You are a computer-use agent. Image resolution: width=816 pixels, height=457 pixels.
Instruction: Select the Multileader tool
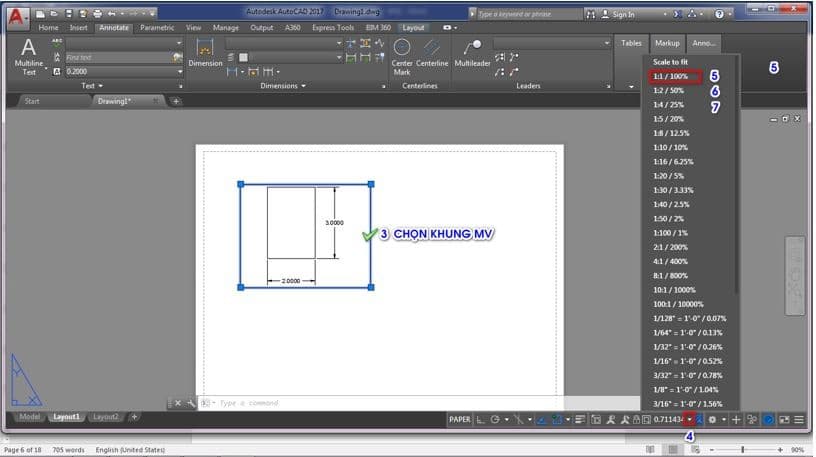tap(473, 53)
